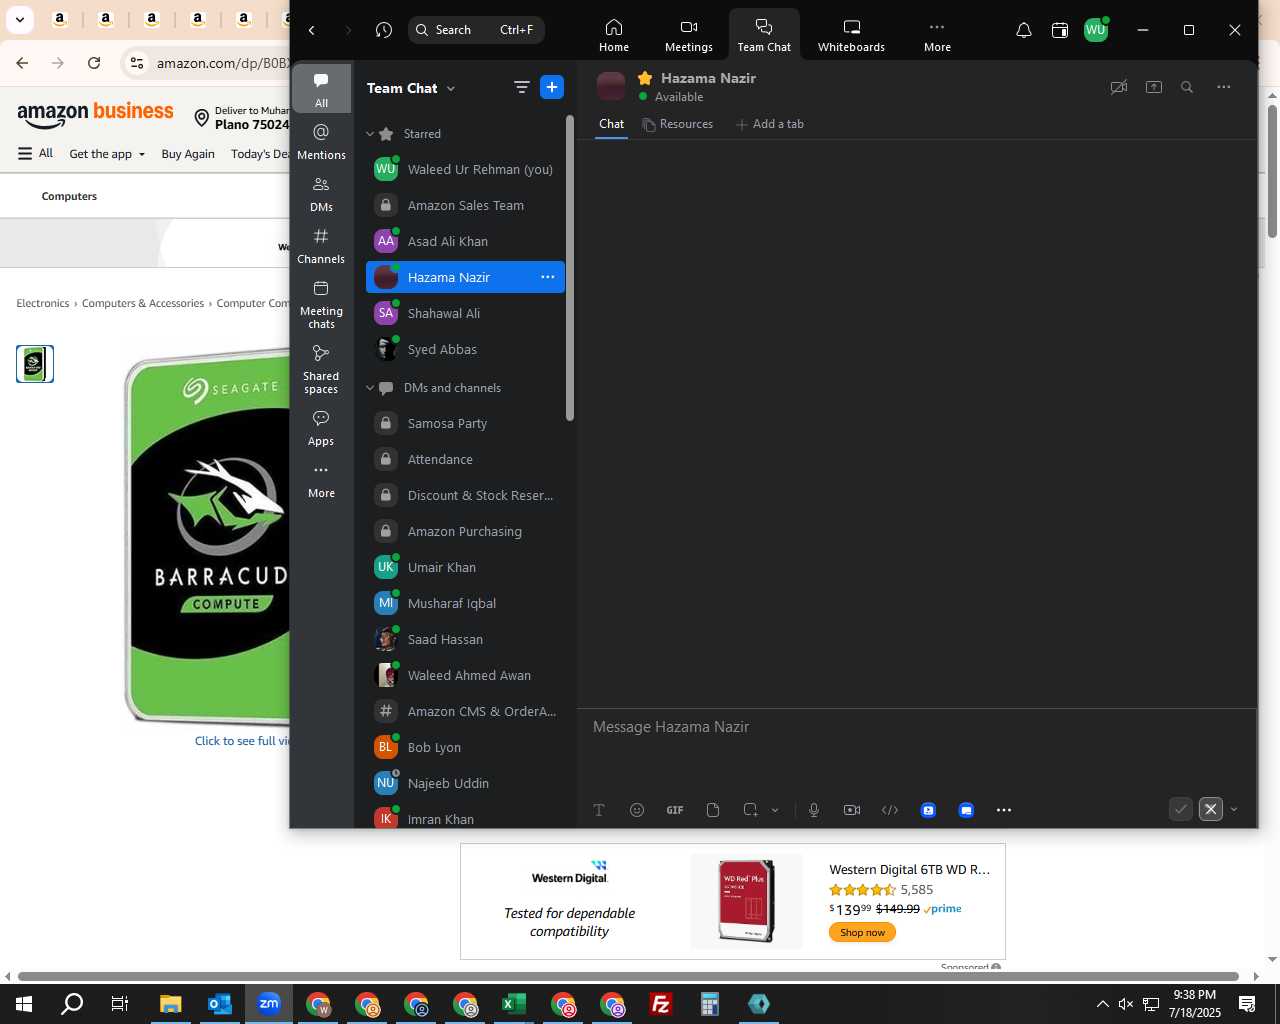The height and width of the screenshot is (1024, 1280).
Task: Click the chat filter icon
Action: [521, 87]
